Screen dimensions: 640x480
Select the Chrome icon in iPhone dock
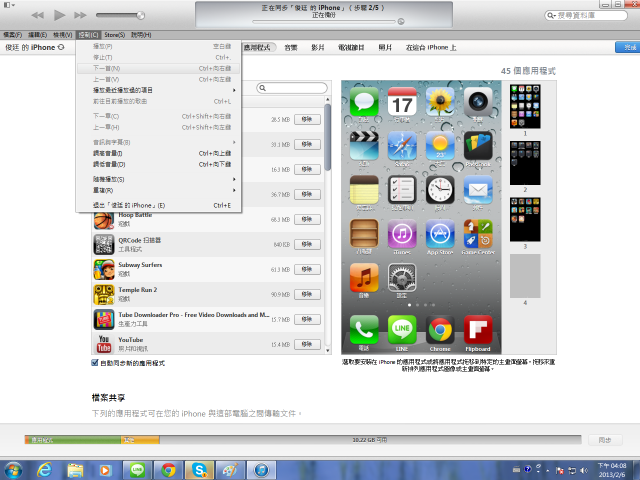(440, 329)
